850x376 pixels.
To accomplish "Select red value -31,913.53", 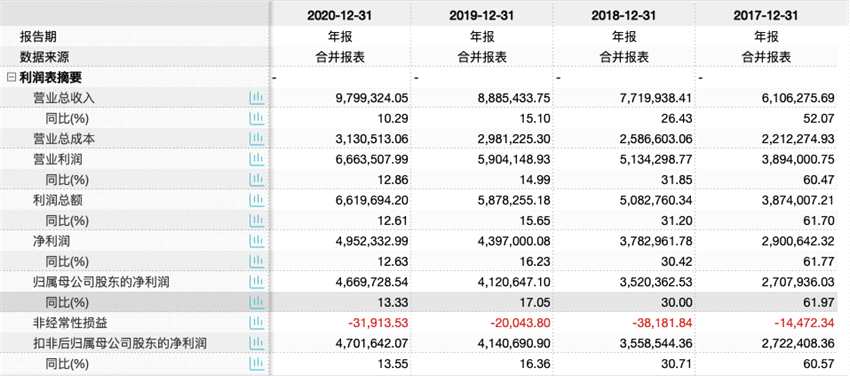I will click(x=378, y=322).
